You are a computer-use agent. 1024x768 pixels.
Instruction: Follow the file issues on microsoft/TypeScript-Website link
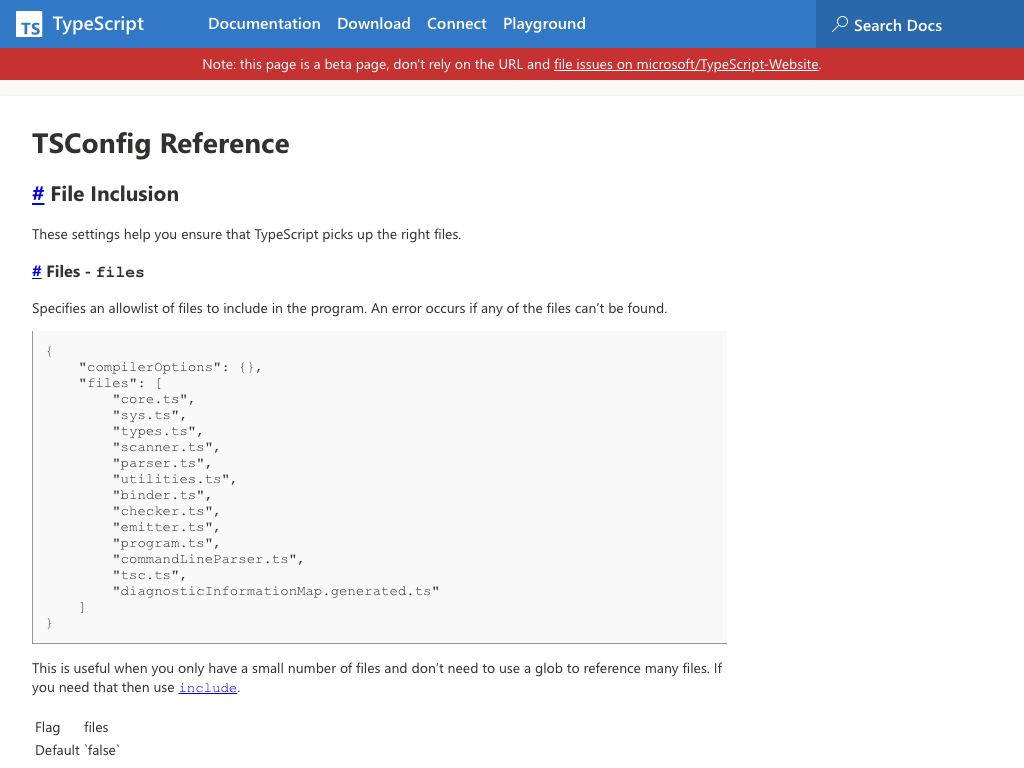point(686,65)
